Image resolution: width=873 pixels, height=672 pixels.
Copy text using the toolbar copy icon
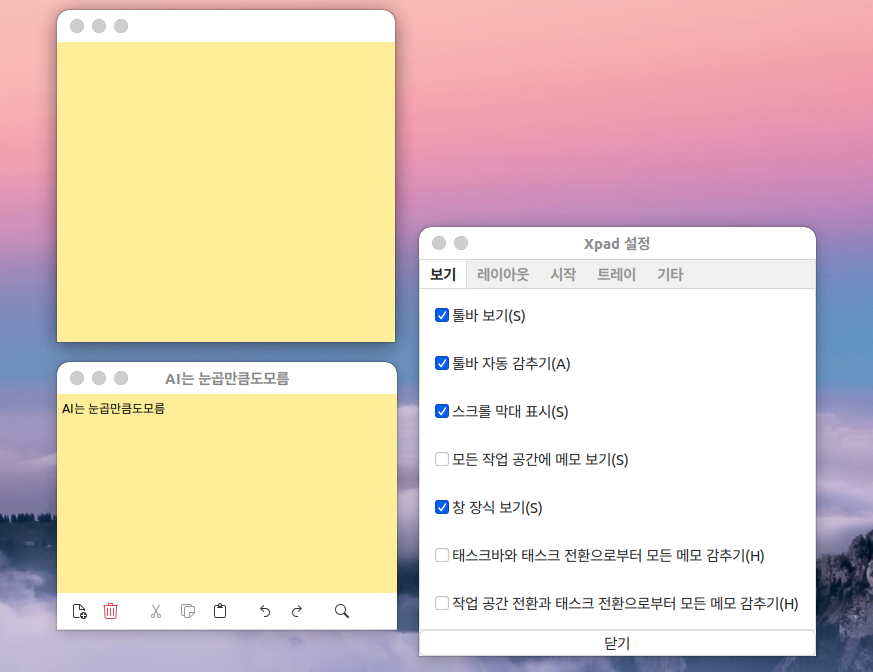[188, 611]
